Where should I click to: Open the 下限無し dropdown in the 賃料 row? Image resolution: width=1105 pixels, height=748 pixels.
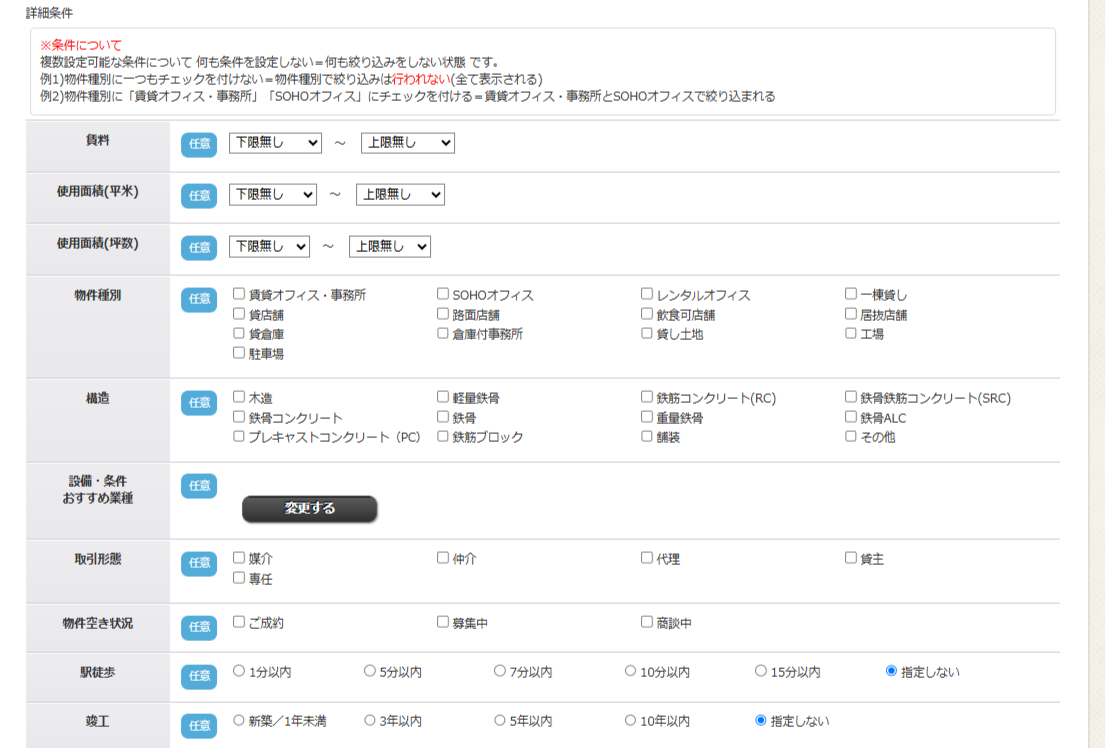[274, 143]
